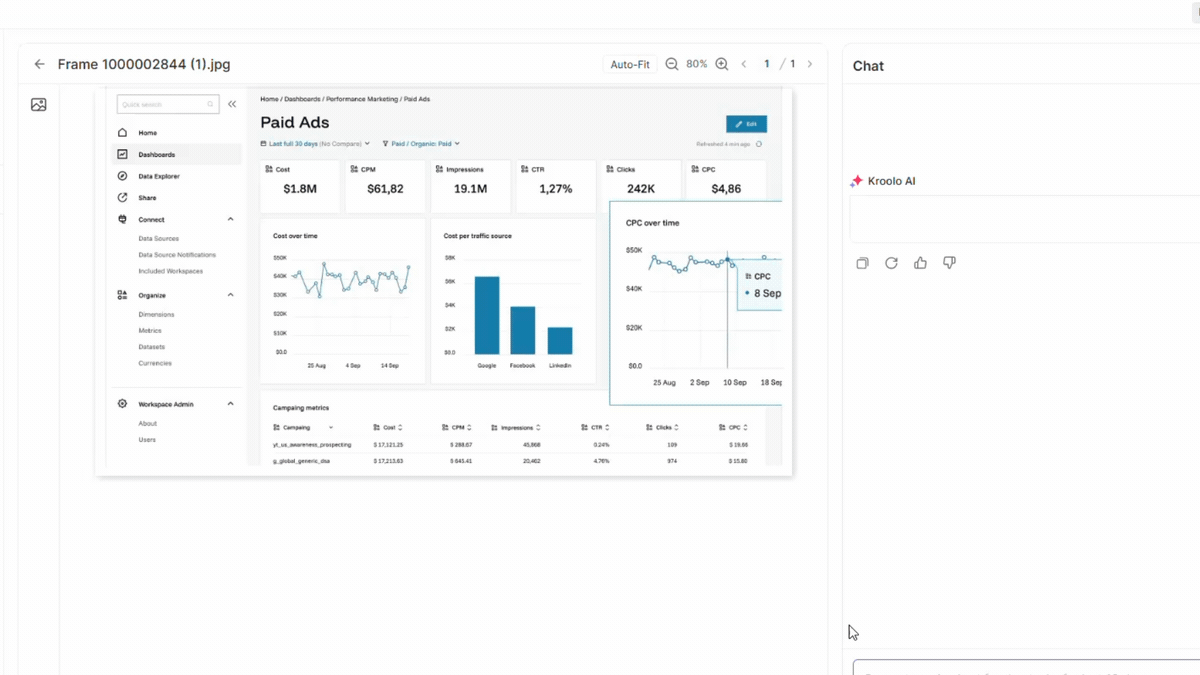
Task: Open the image panel icon in left sidebar
Action: coord(39,104)
